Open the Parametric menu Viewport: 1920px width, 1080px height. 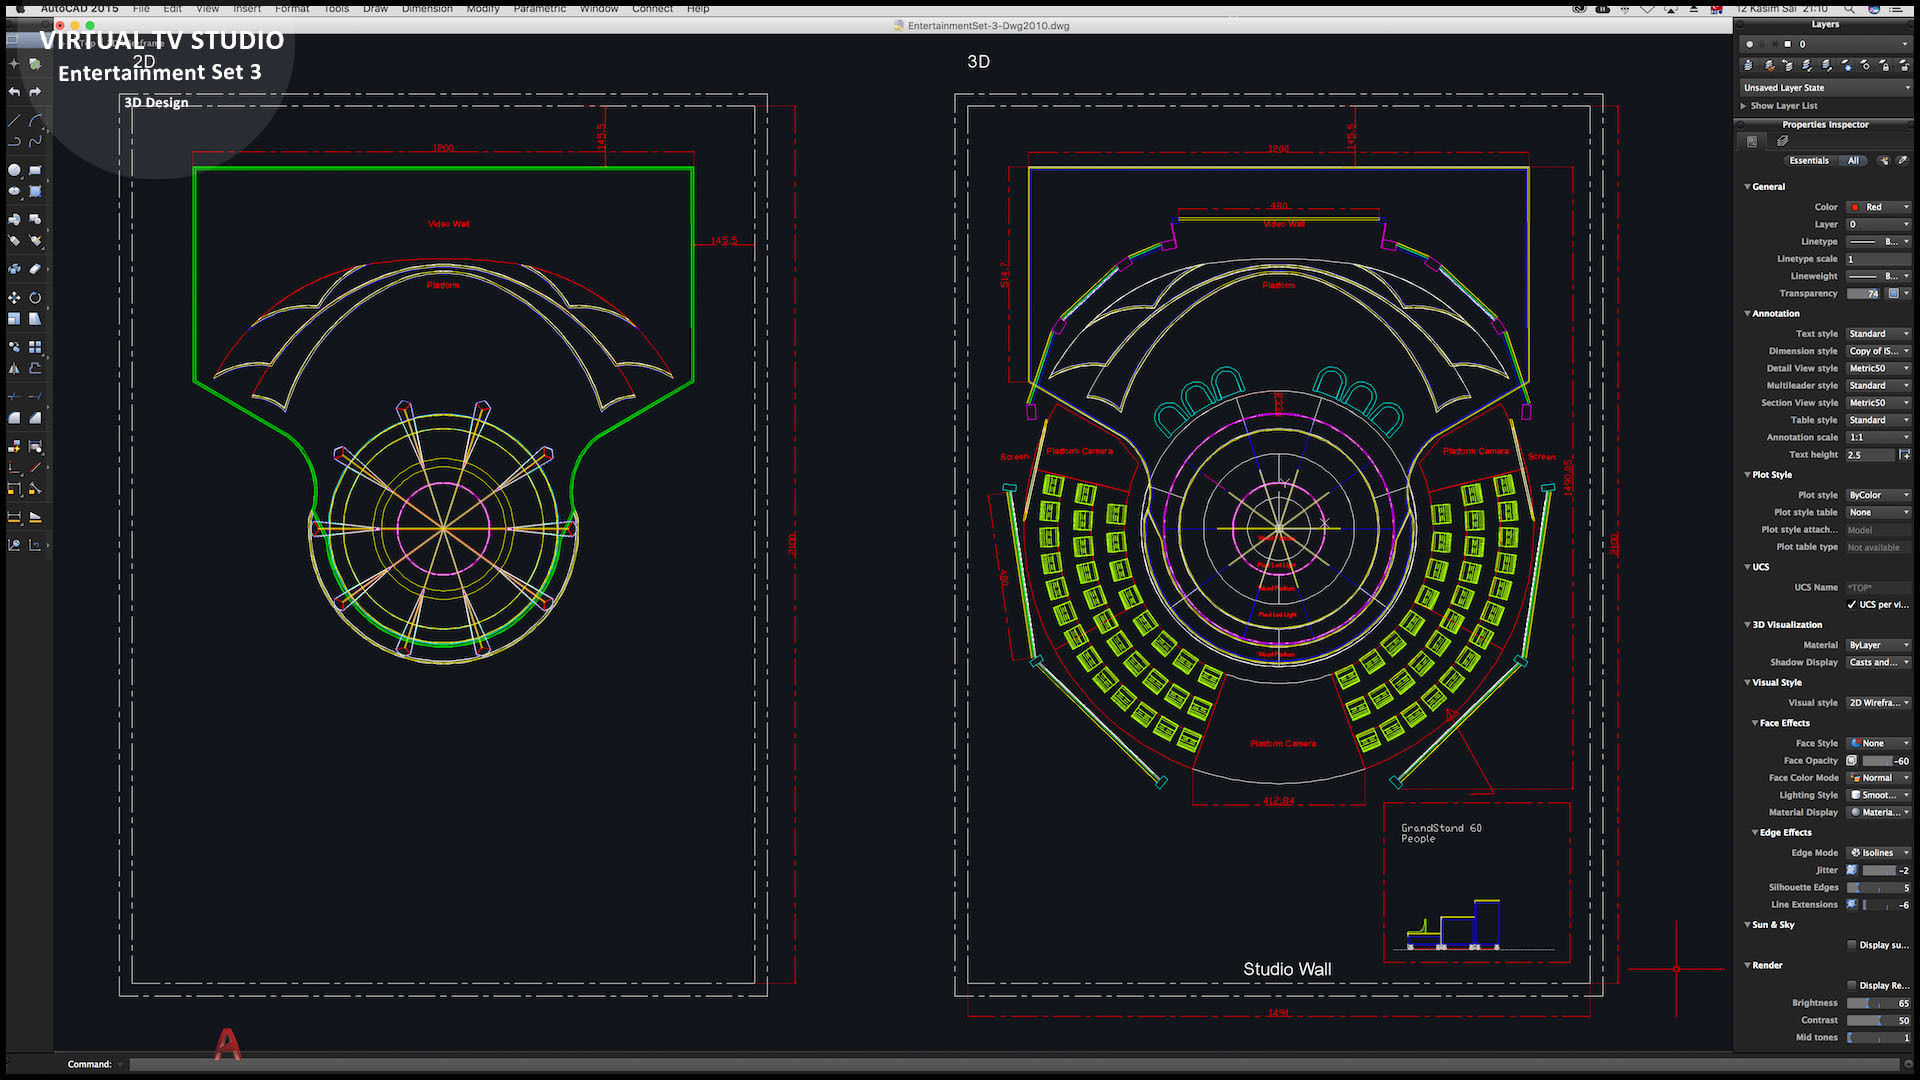pos(539,8)
